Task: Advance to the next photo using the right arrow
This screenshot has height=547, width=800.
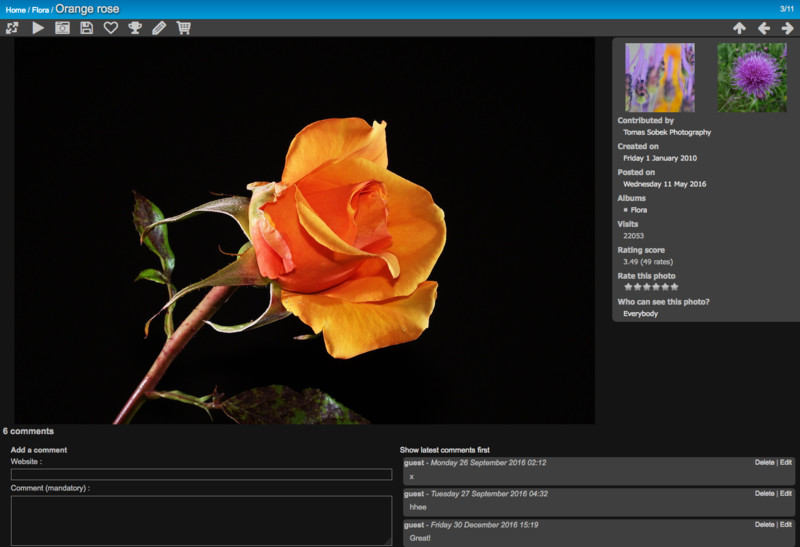Action: (788, 28)
